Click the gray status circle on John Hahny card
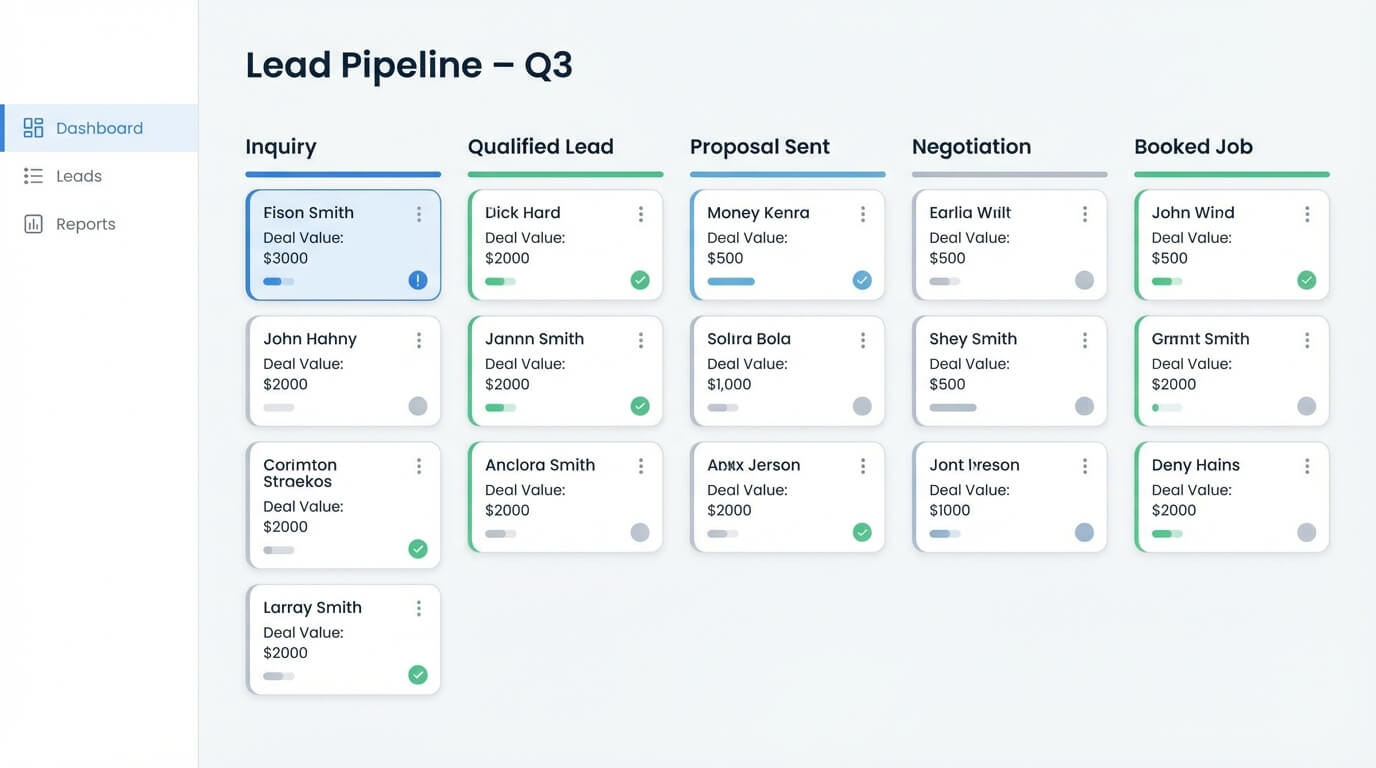This screenshot has height=768, width=1376. pos(418,406)
